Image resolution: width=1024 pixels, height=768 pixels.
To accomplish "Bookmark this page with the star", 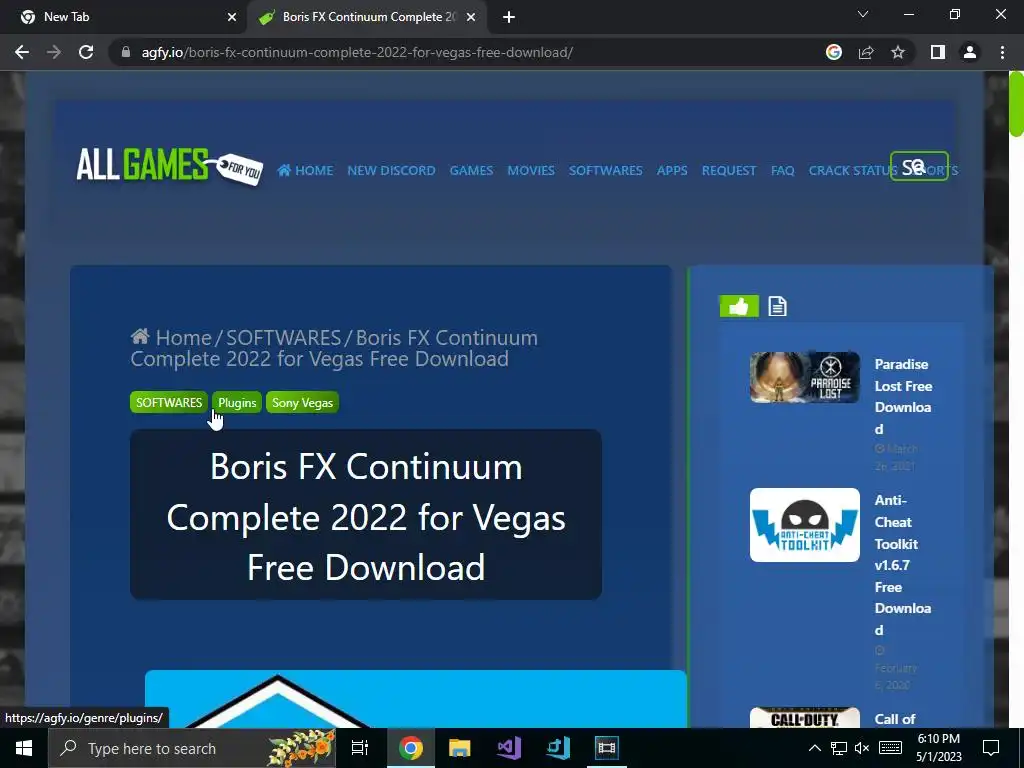I will 898,52.
